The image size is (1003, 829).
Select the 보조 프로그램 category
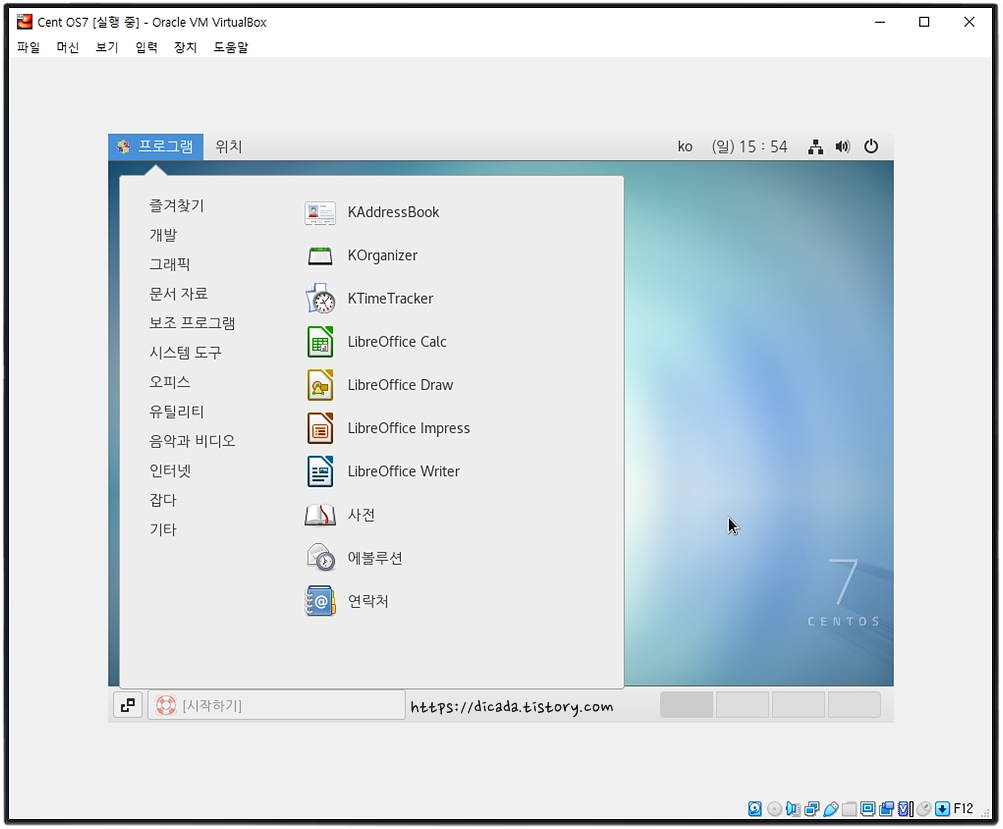point(192,324)
